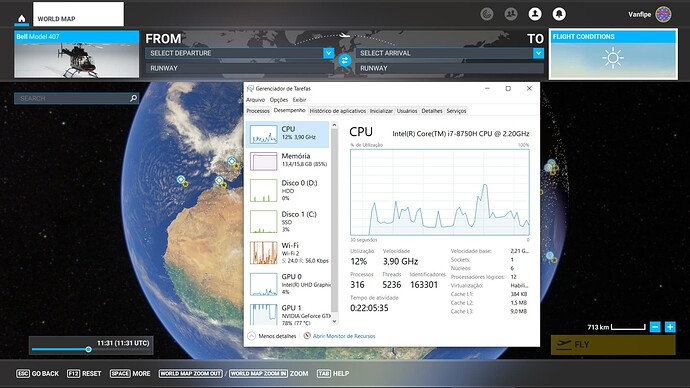Open the Abrir Monitor de Recursos link
Screen dimensions: 690x388
pyautogui.click(x=344, y=336)
